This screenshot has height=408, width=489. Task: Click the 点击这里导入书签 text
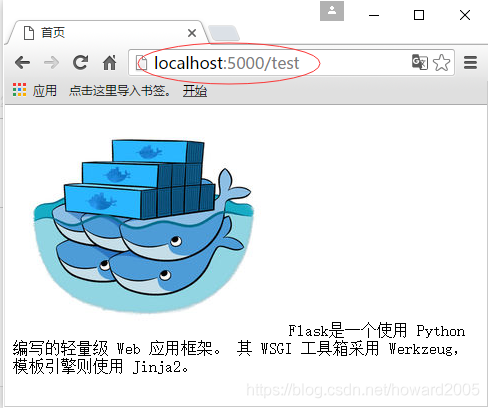click(x=119, y=91)
